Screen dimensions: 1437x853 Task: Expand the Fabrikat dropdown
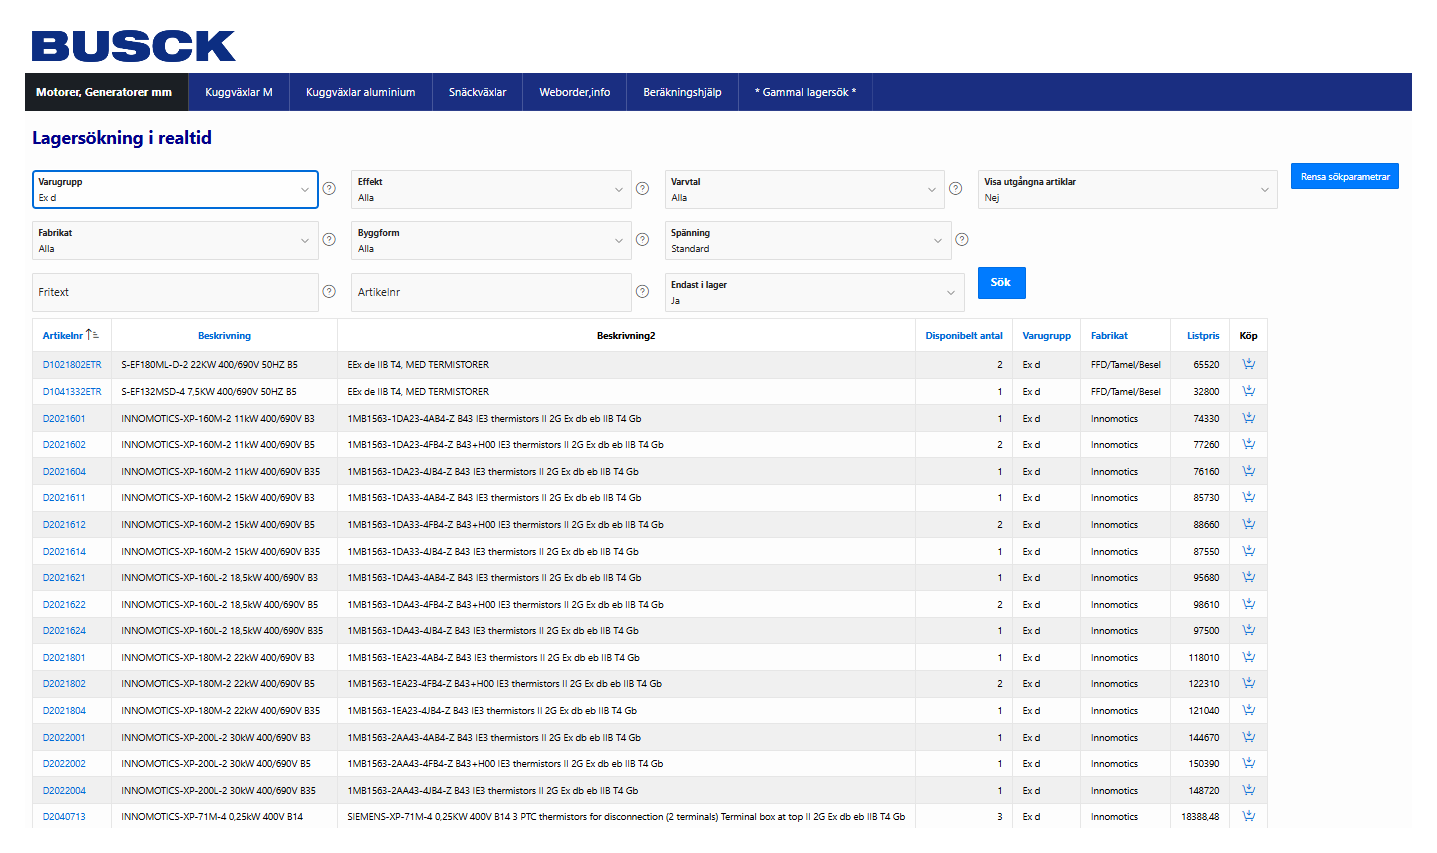[x=175, y=240]
